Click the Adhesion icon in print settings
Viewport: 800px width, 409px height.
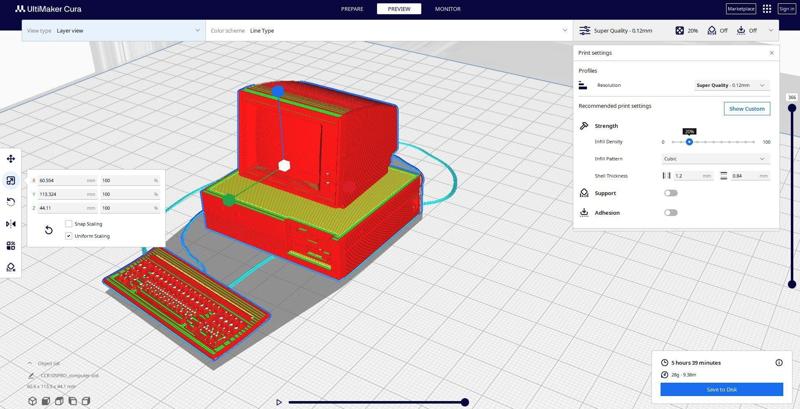[x=584, y=213]
